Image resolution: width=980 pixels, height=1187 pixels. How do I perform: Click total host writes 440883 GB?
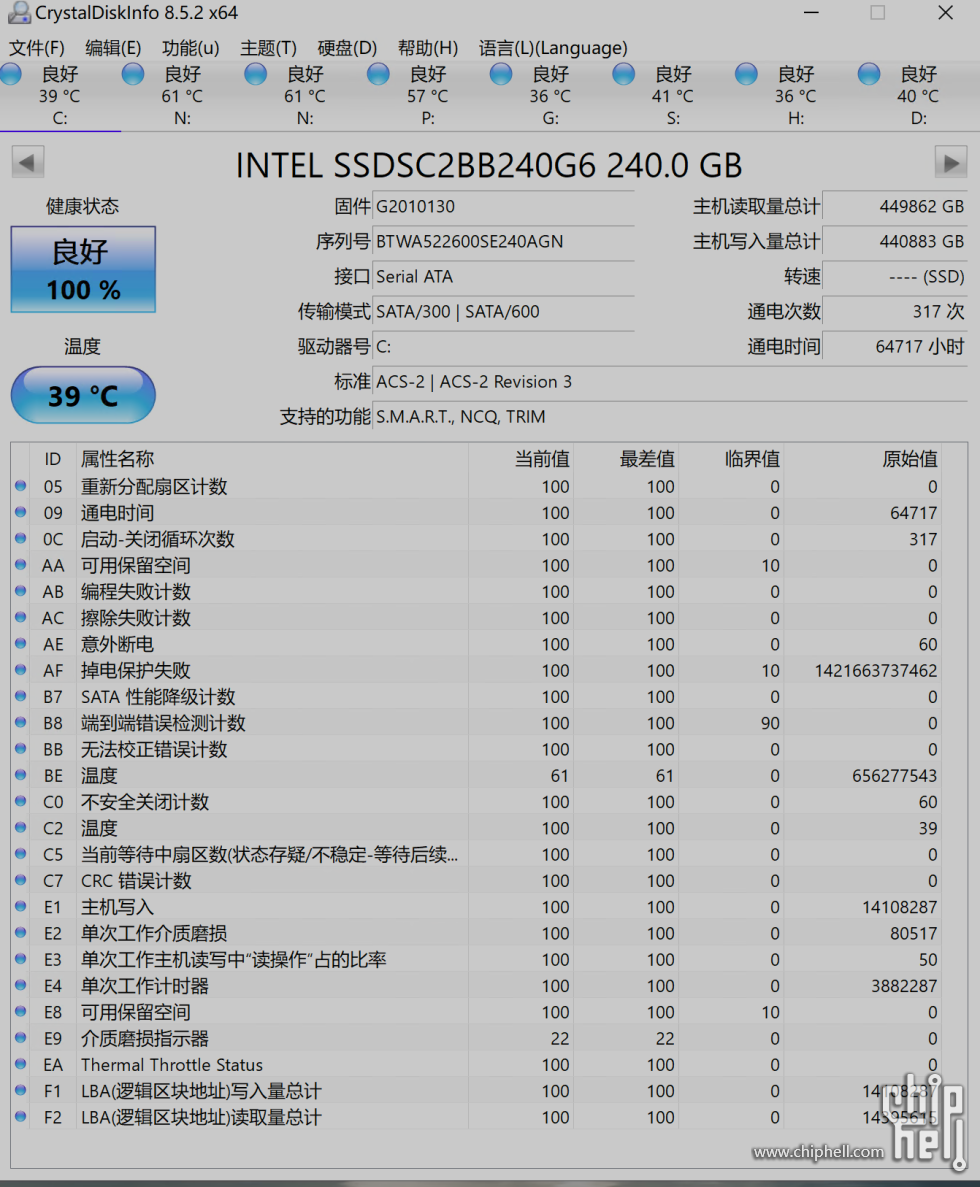(894, 241)
